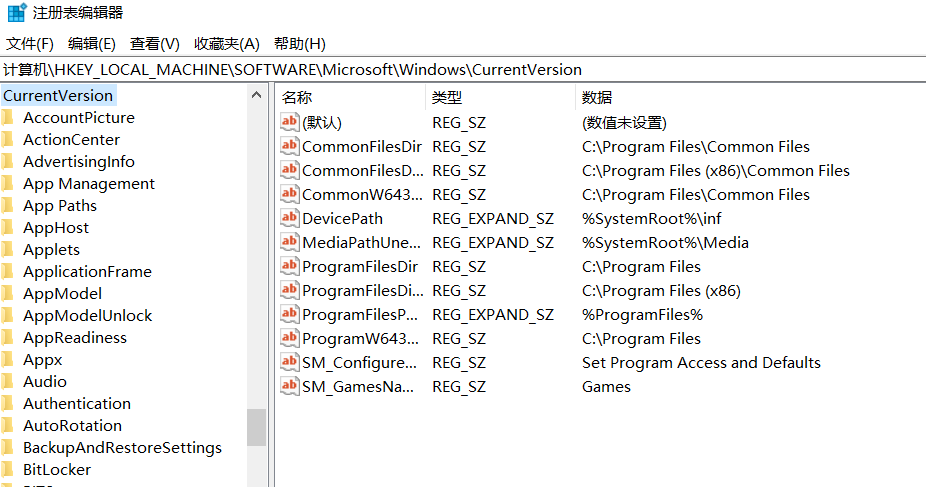The image size is (926, 487).
Task: Click the string icon for SM_GamesNa... value
Action: [x=289, y=386]
